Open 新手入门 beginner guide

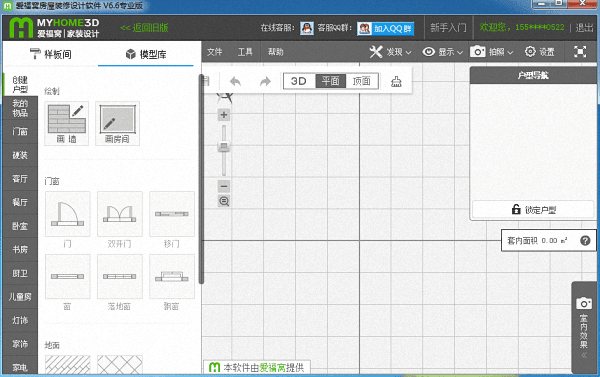(448, 28)
